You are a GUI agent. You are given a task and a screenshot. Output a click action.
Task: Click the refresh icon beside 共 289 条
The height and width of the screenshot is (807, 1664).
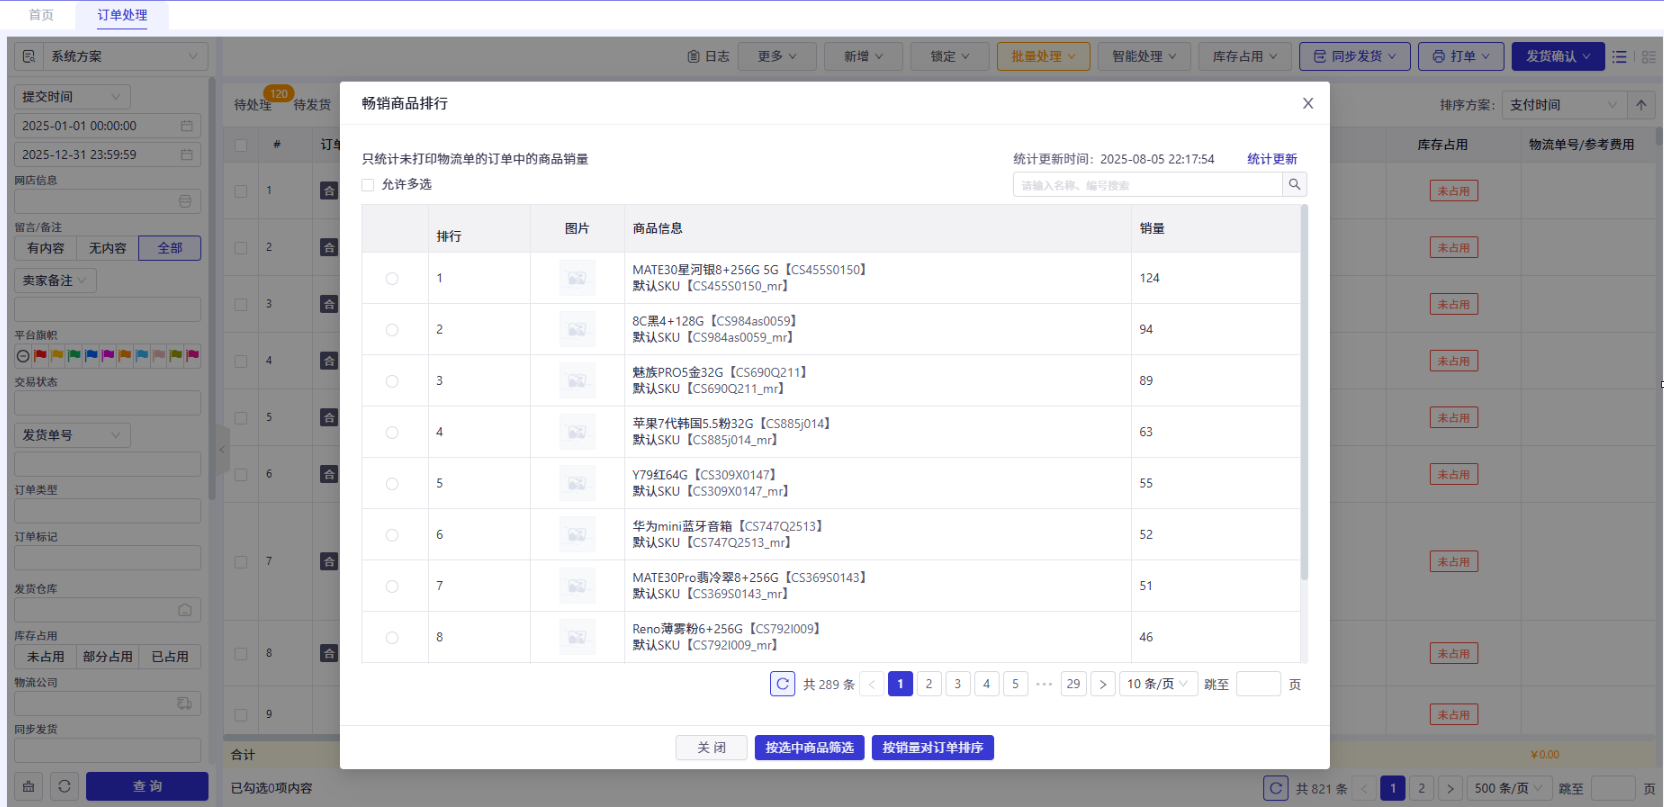[x=783, y=684]
